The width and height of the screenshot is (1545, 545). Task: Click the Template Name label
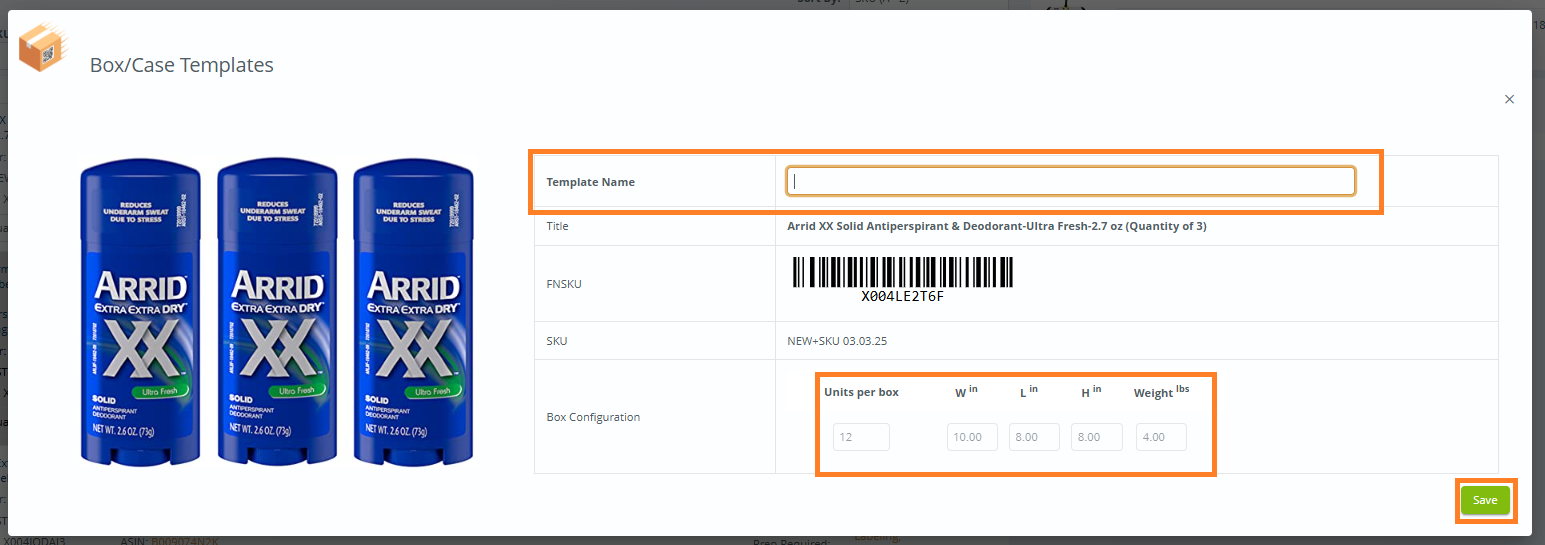(x=590, y=182)
